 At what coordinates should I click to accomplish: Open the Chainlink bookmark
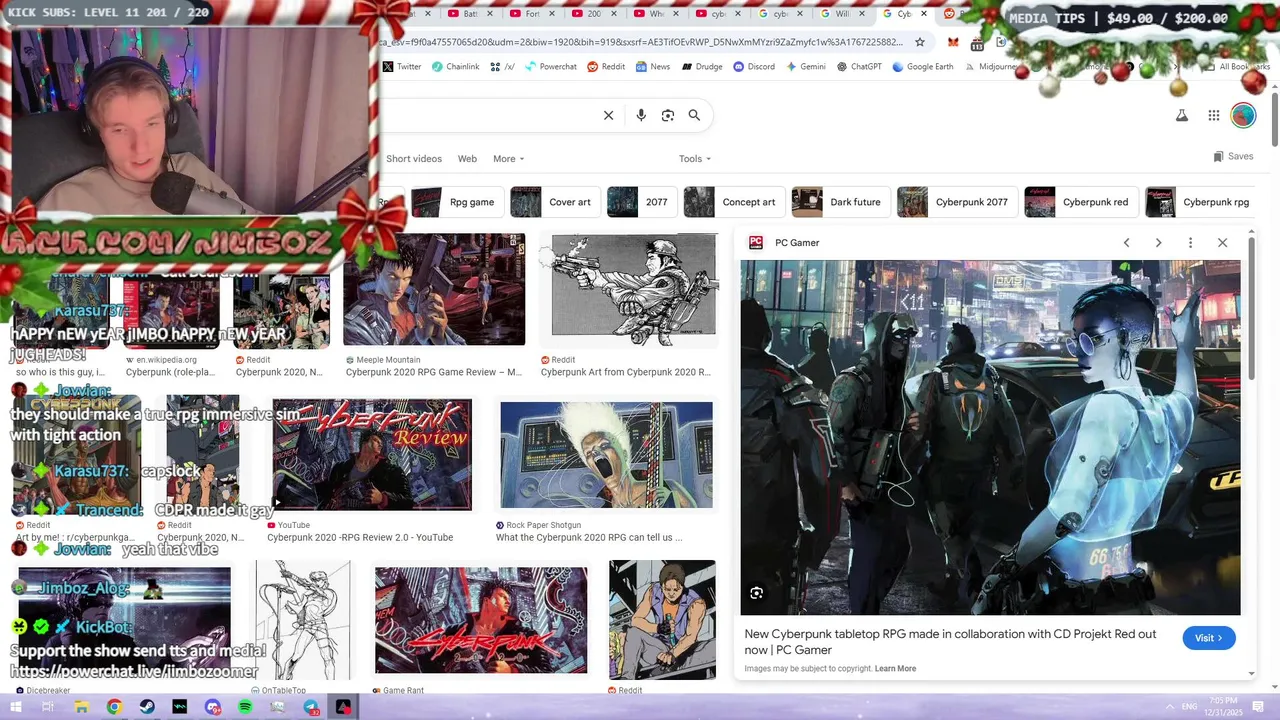tap(455, 67)
